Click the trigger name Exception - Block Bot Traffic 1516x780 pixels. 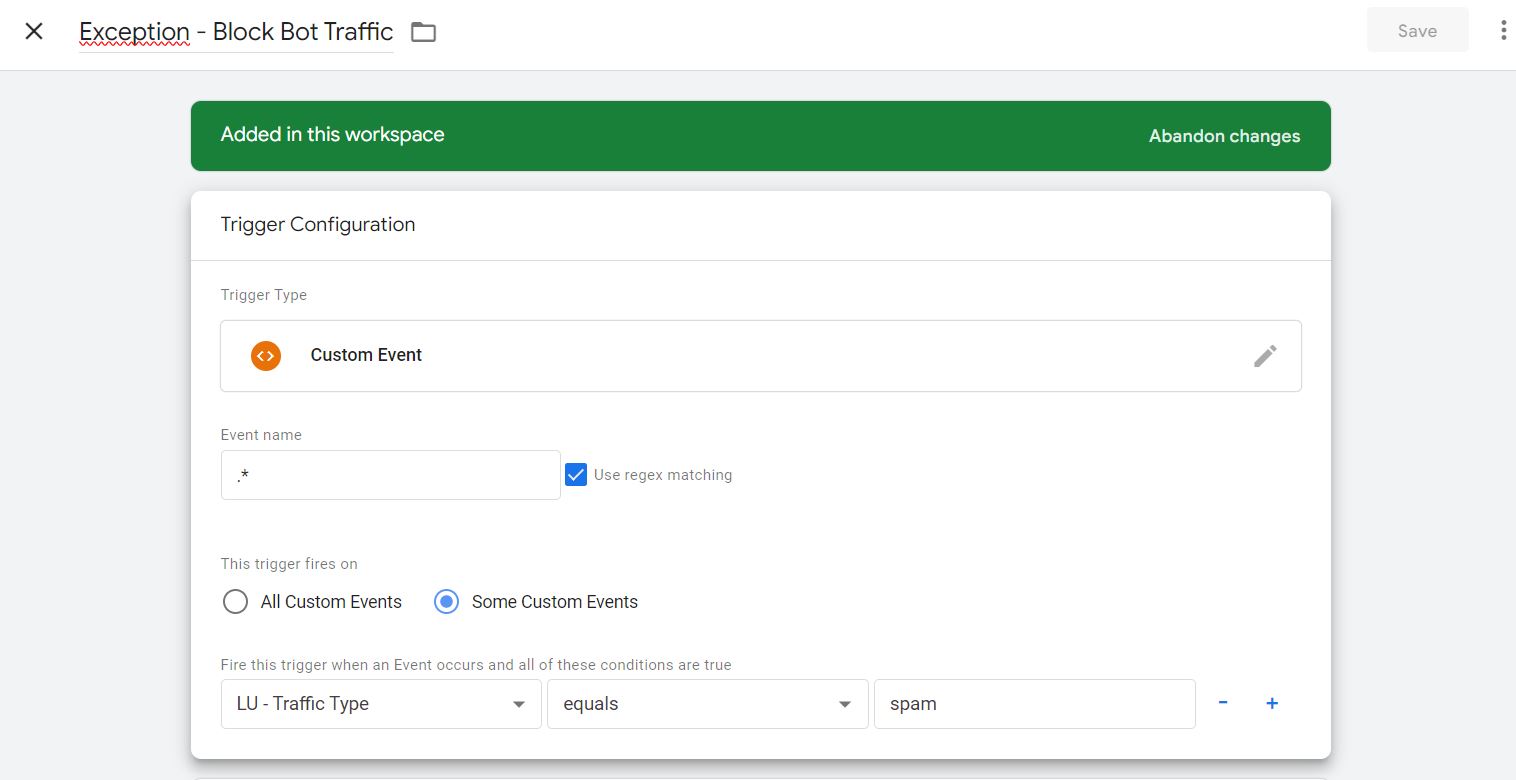236,32
